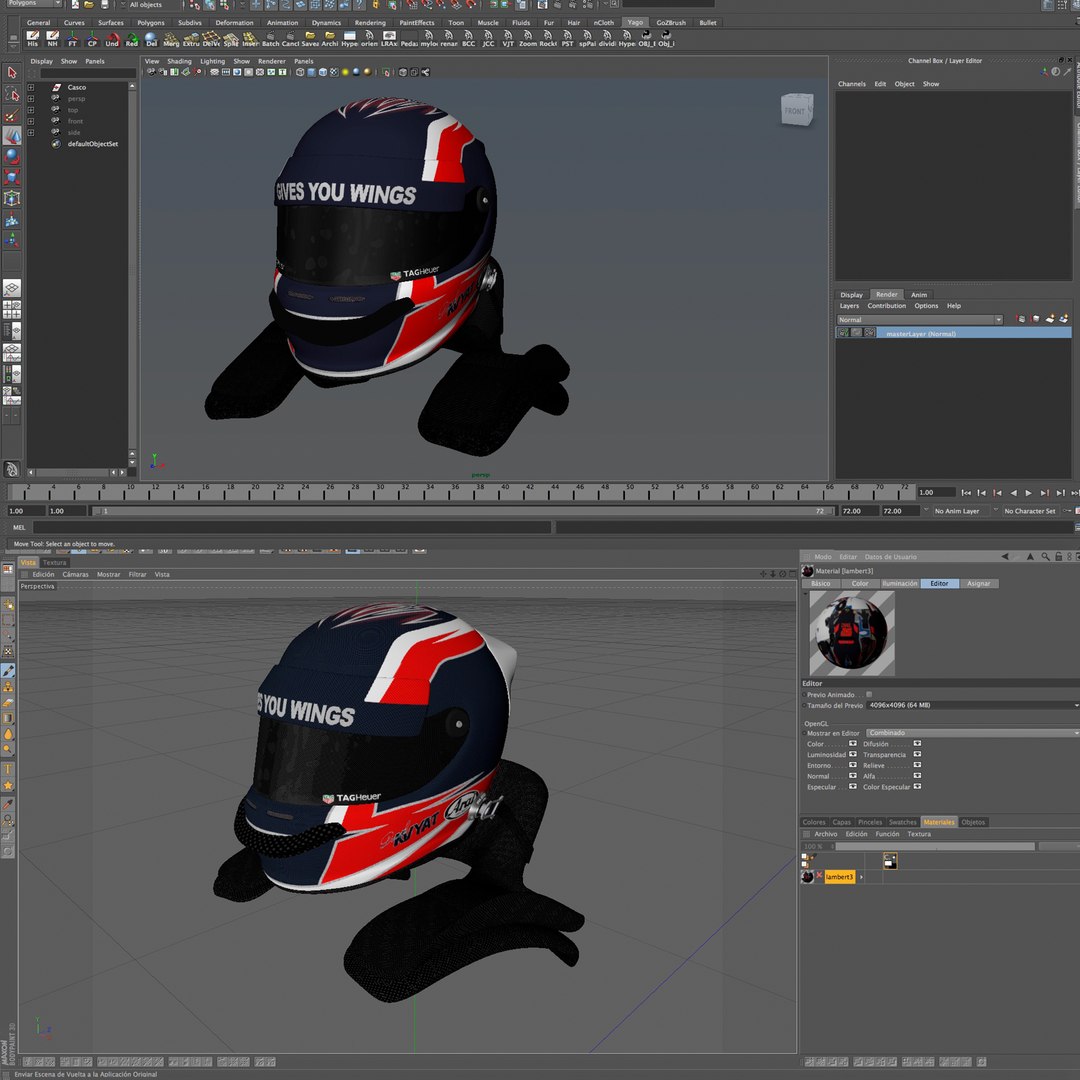Viewport: 1080px width, 1080px height.
Task: Click the lock icon in attribute manager
Action: pyautogui.click(x=1059, y=557)
